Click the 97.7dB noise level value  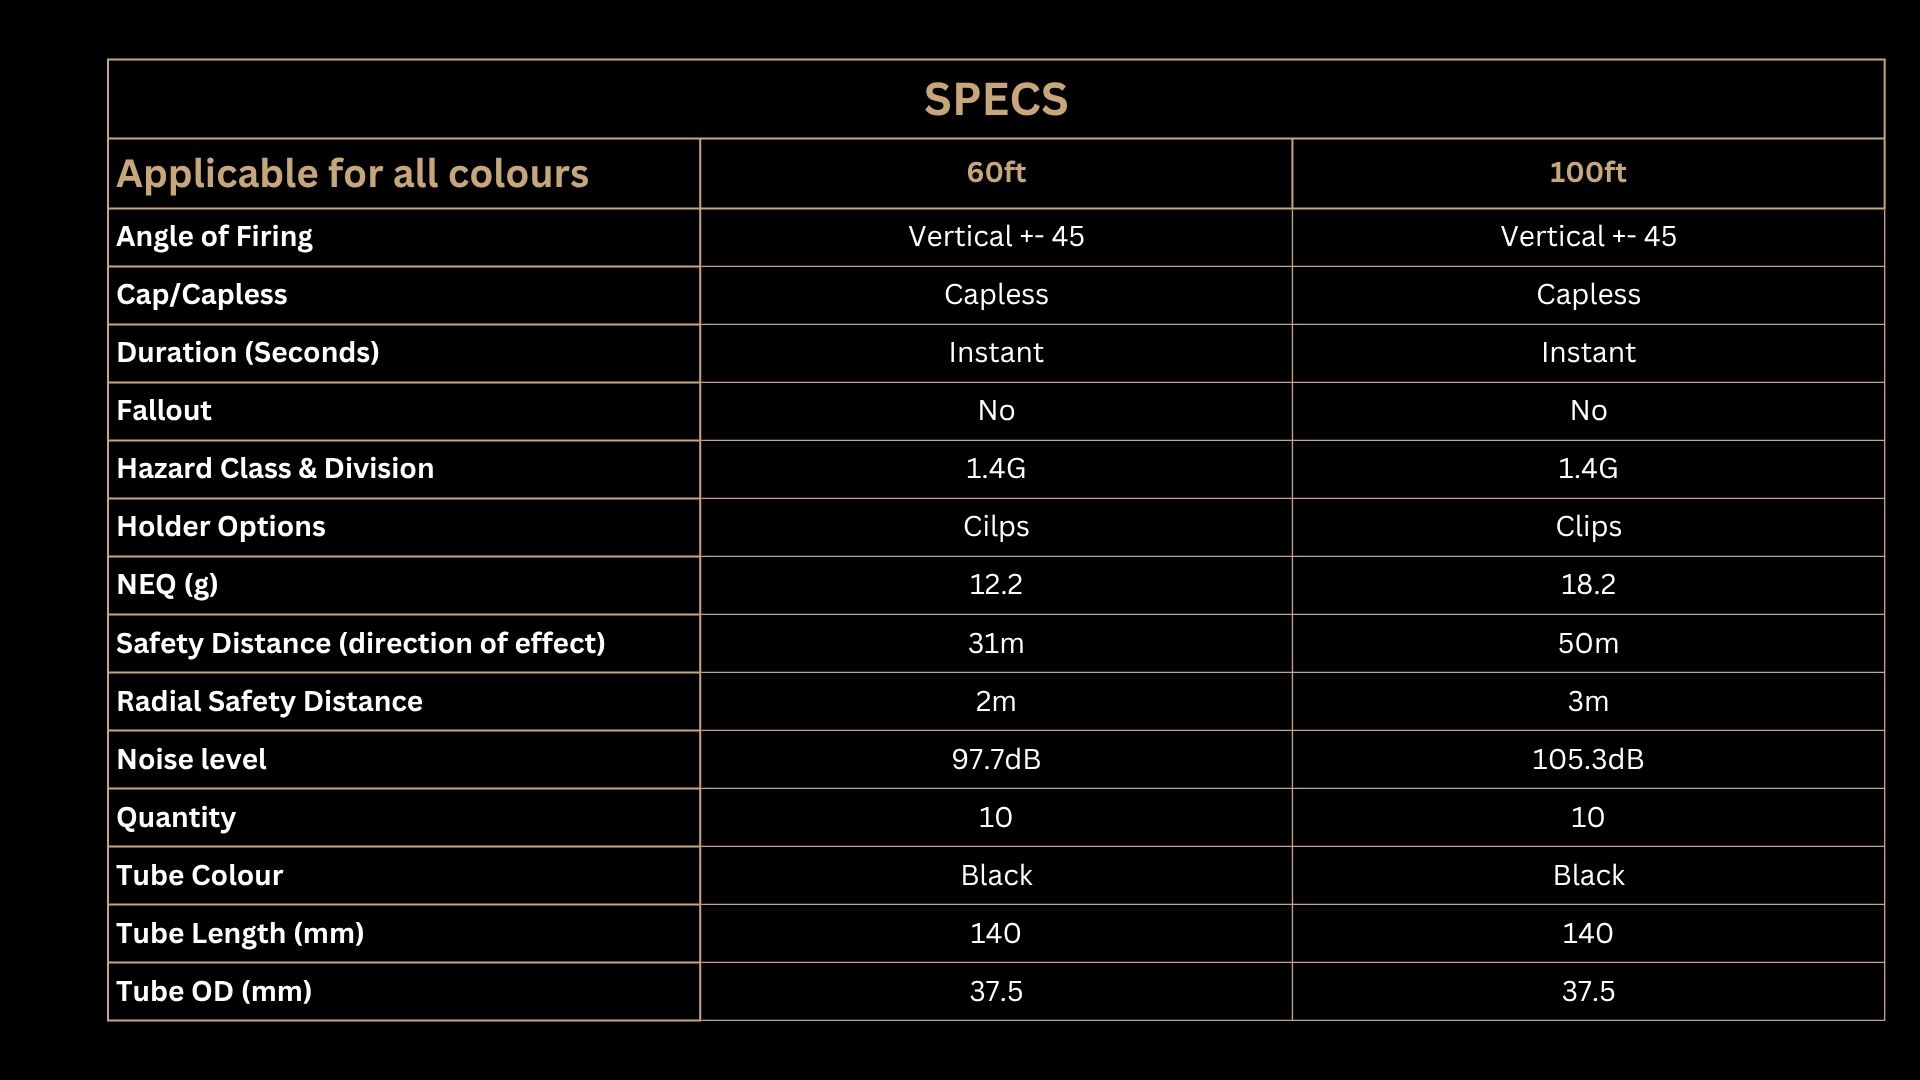(x=996, y=759)
